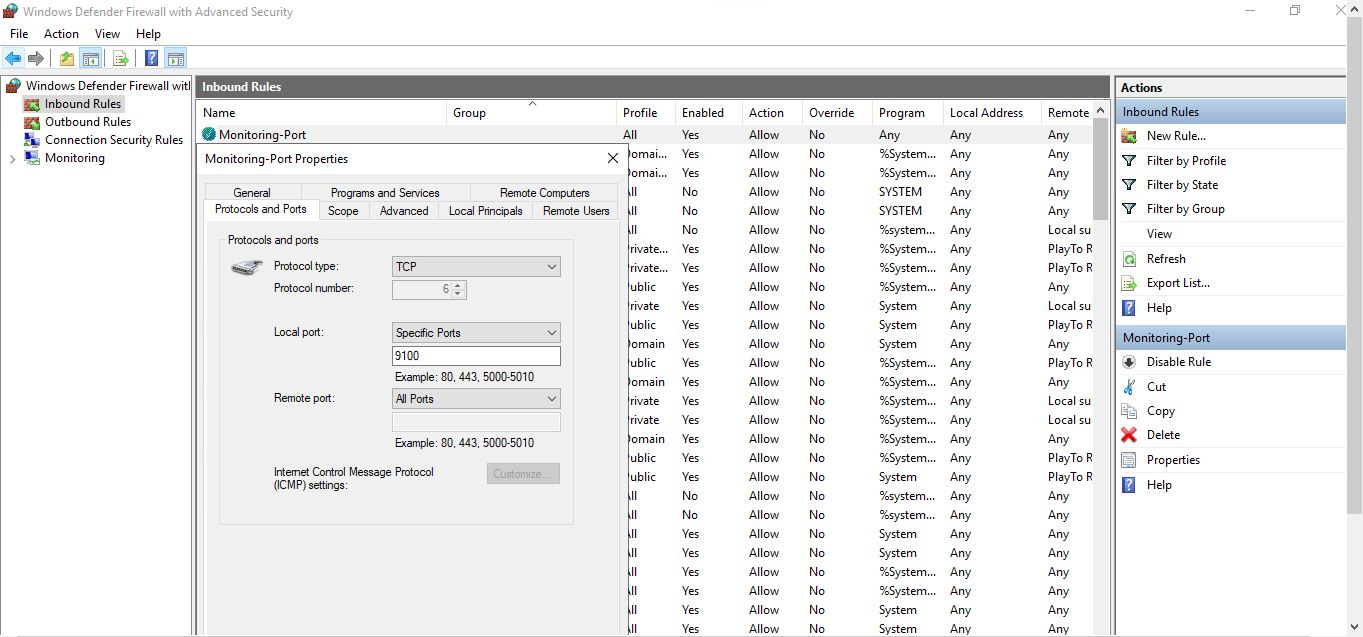1363x637 pixels.
Task: Click the Export List toolbar icon
Action: tap(120, 58)
